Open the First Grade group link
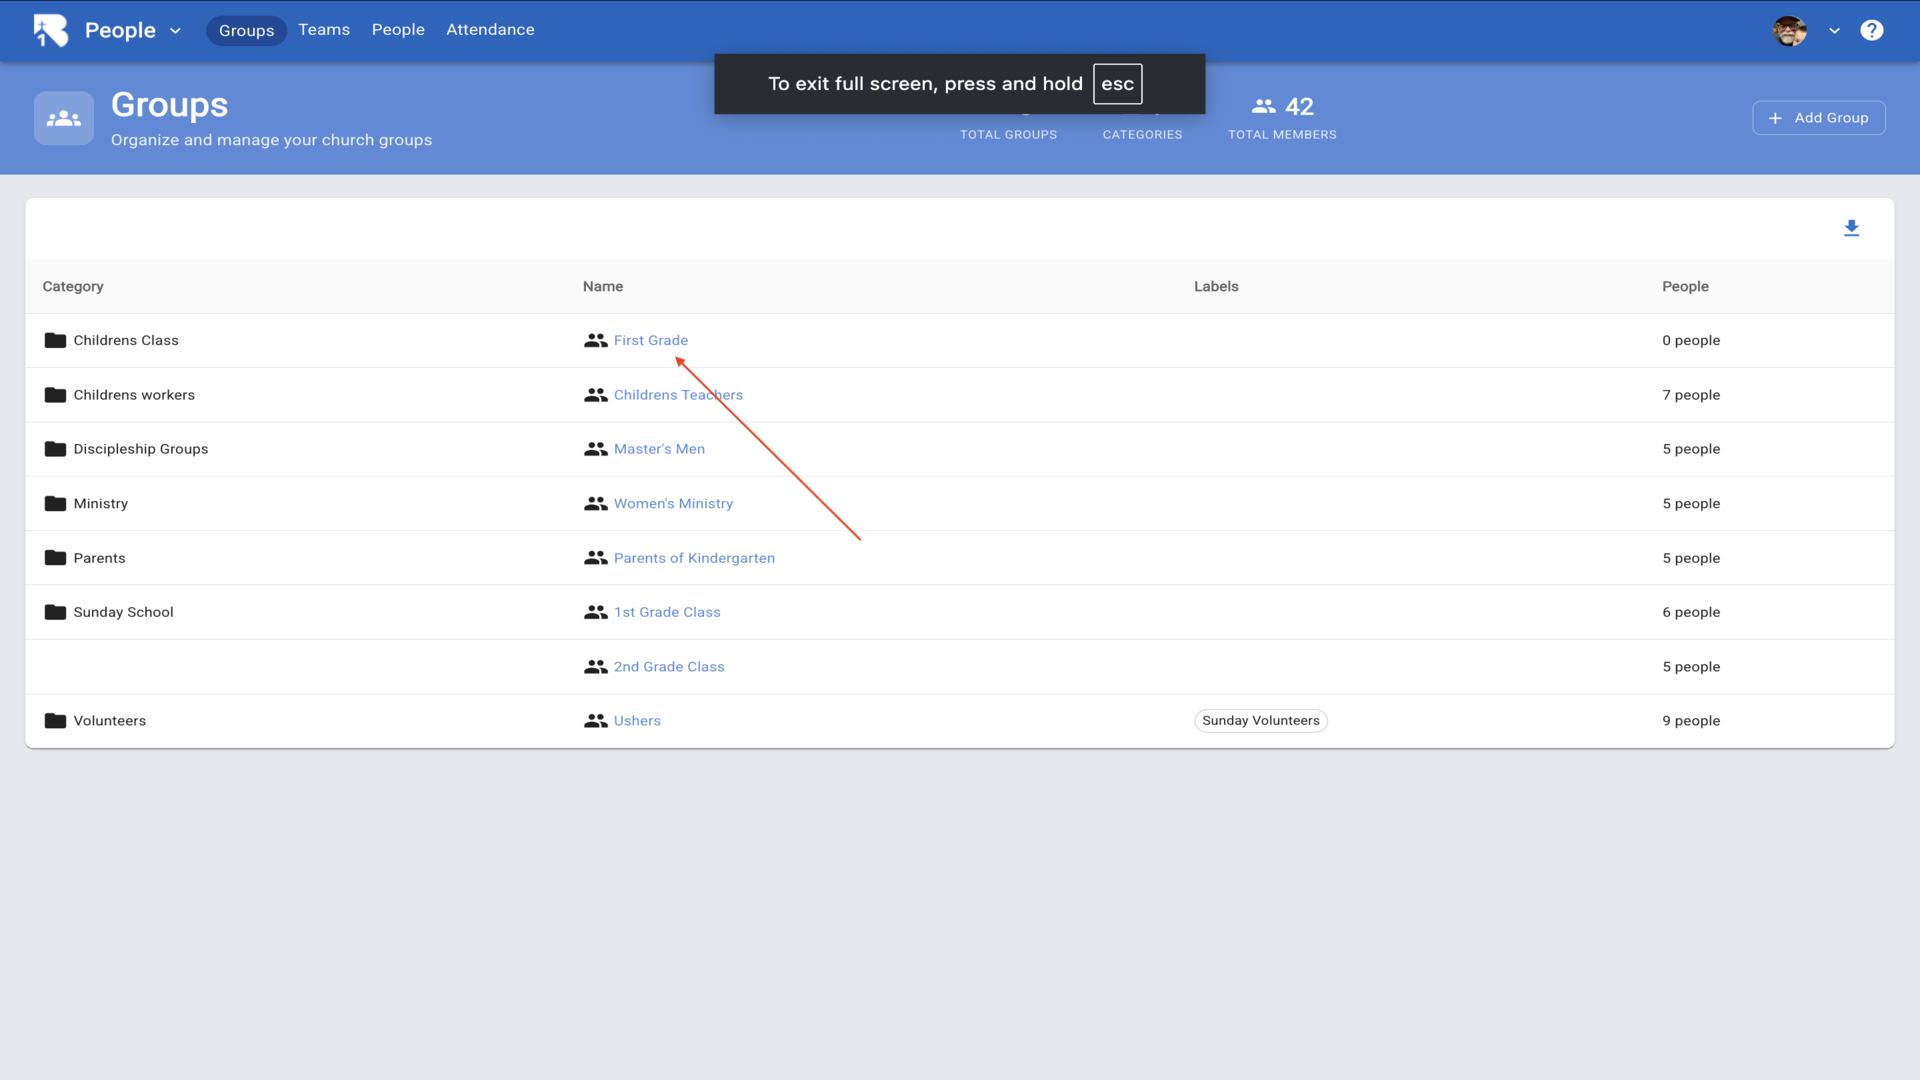1920x1080 pixels. [650, 340]
